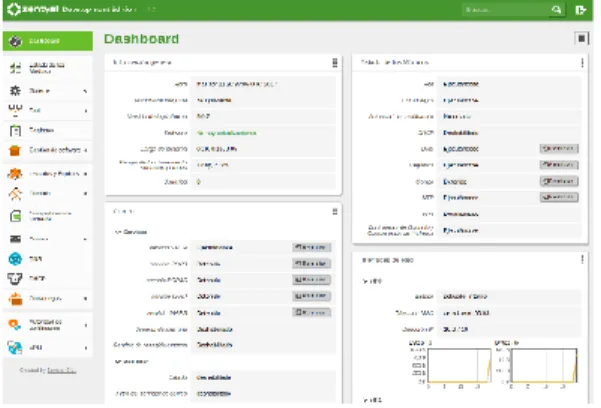Click the green software updates link
601x408 pixels.
tap(226, 133)
